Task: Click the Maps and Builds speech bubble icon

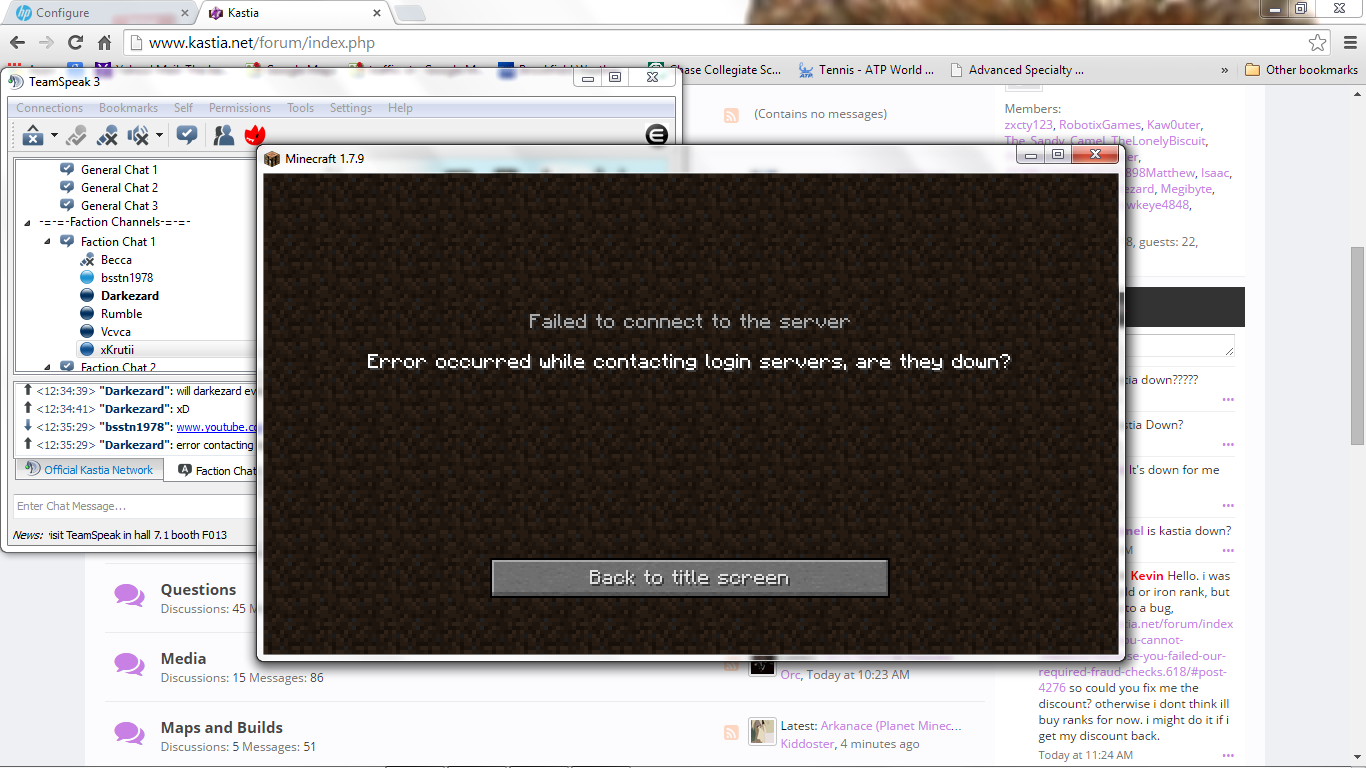Action: point(129,733)
